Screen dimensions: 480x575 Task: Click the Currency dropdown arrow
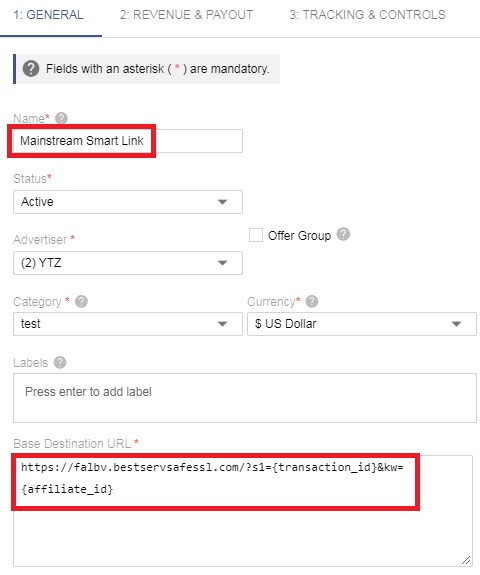point(456,324)
